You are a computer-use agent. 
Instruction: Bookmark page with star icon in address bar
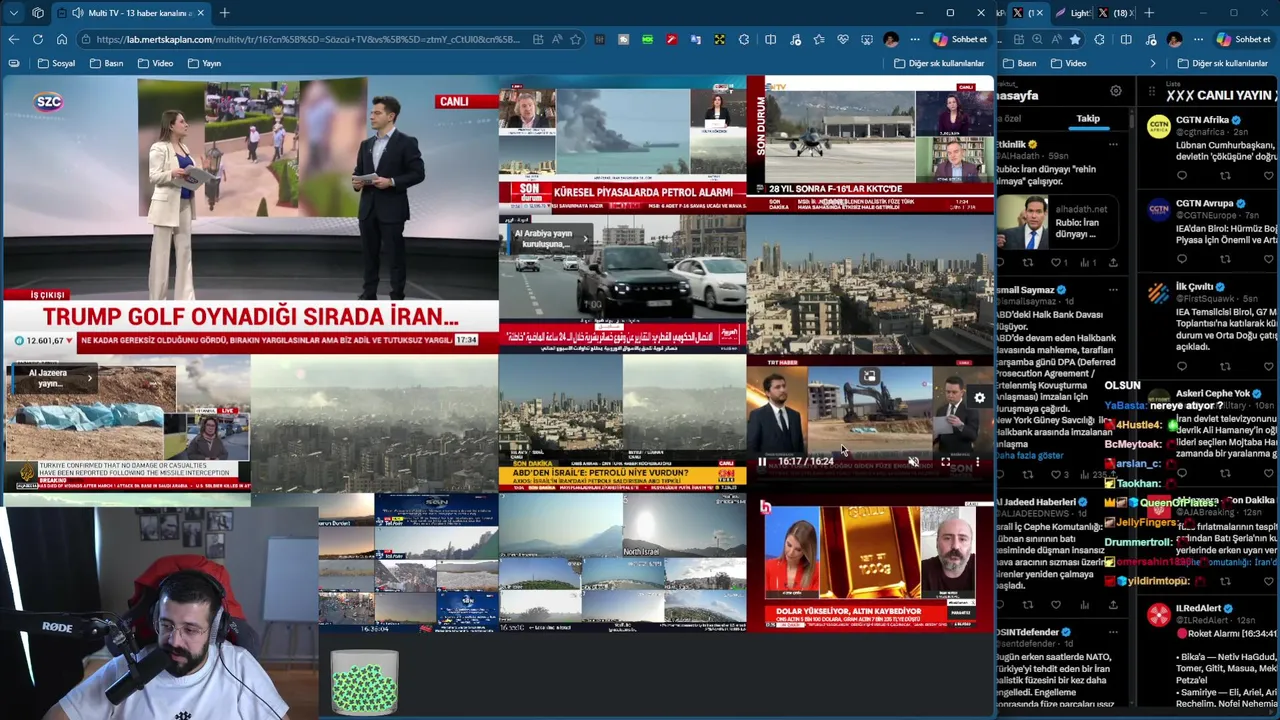(x=576, y=39)
